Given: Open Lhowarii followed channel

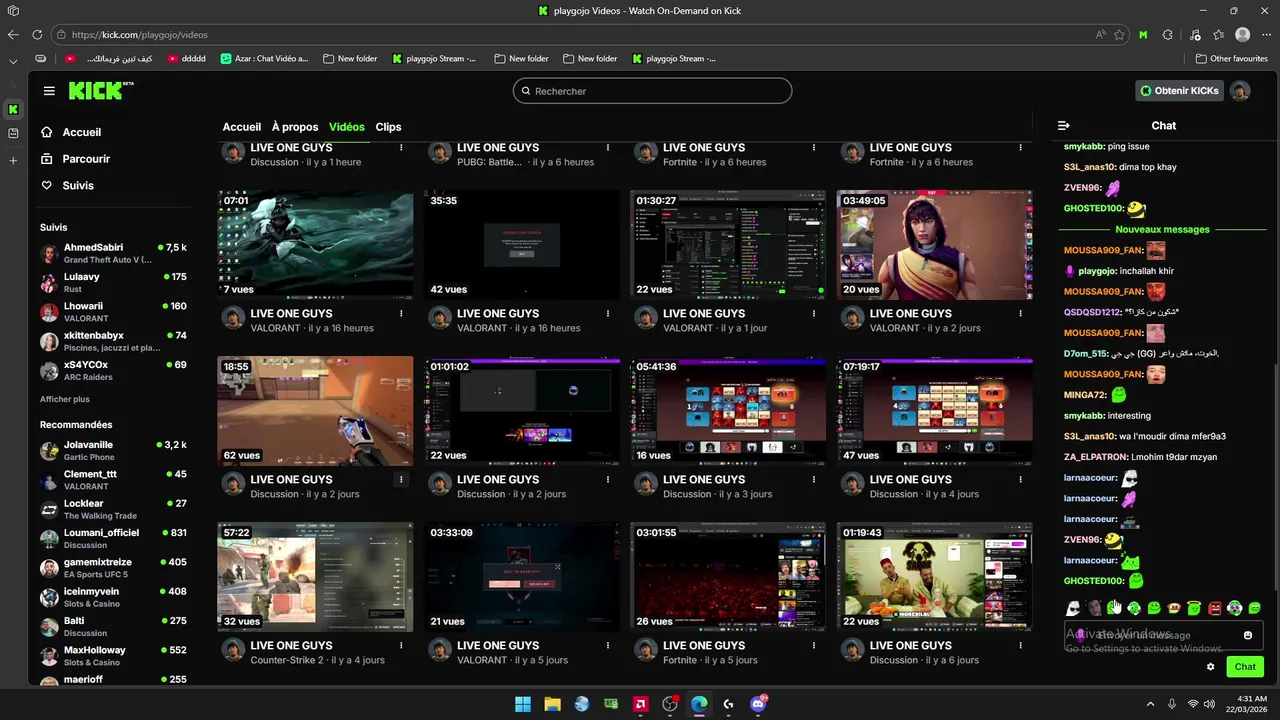Looking at the screenshot, I should click(x=114, y=312).
